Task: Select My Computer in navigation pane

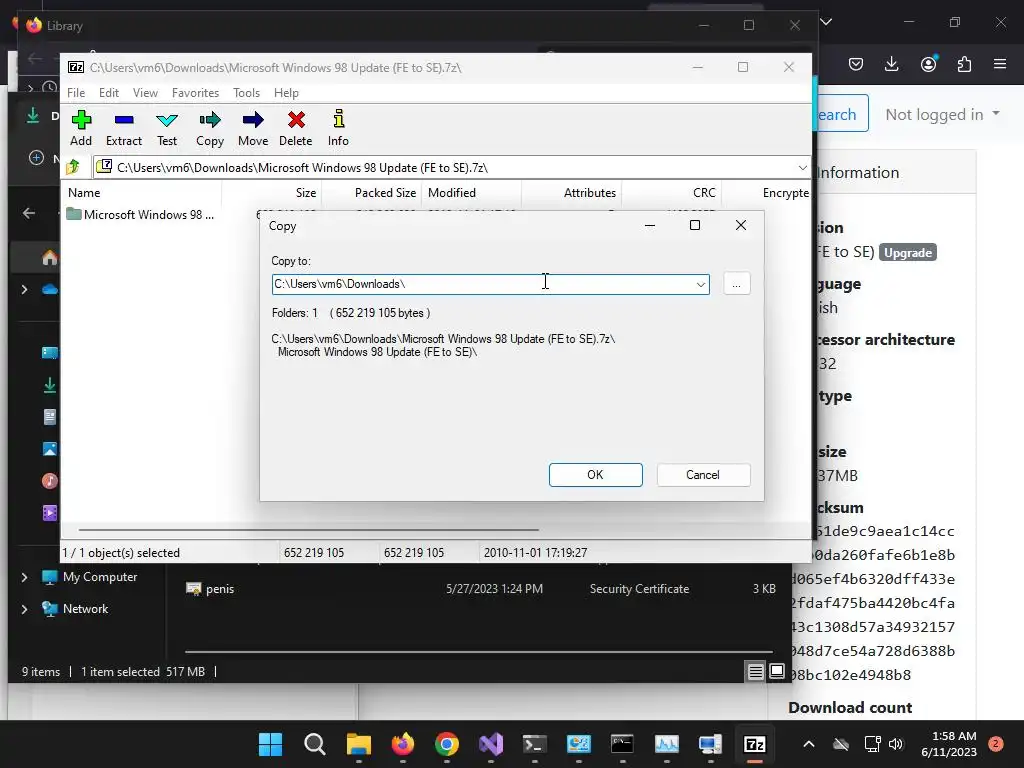Action: (x=89, y=577)
